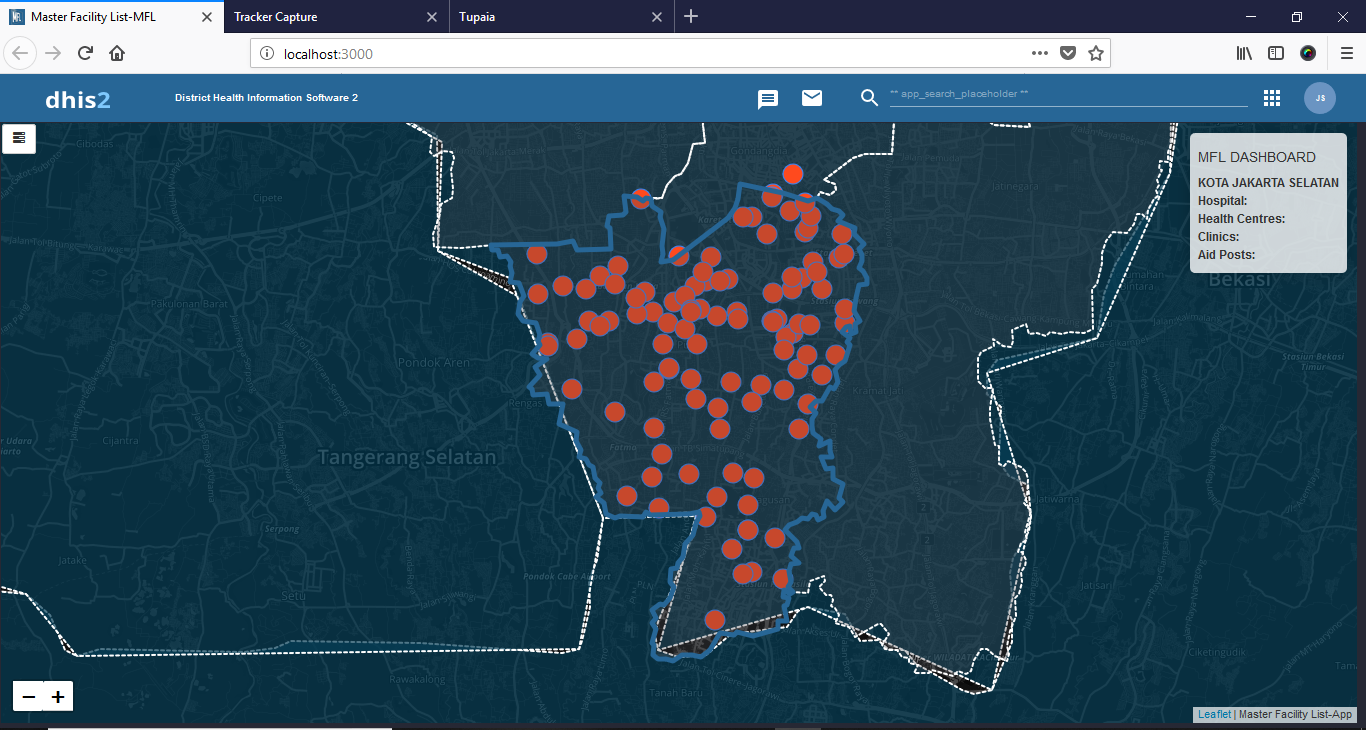Image resolution: width=1366 pixels, height=730 pixels.
Task: Open the DHIS2 messages chat icon
Action: (x=768, y=98)
